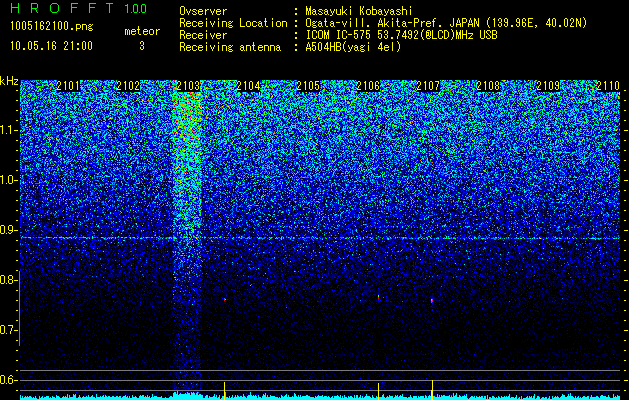Click the 0.9 frequency axis label
629x400 pixels.
pyautogui.click(x=8, y=230)
